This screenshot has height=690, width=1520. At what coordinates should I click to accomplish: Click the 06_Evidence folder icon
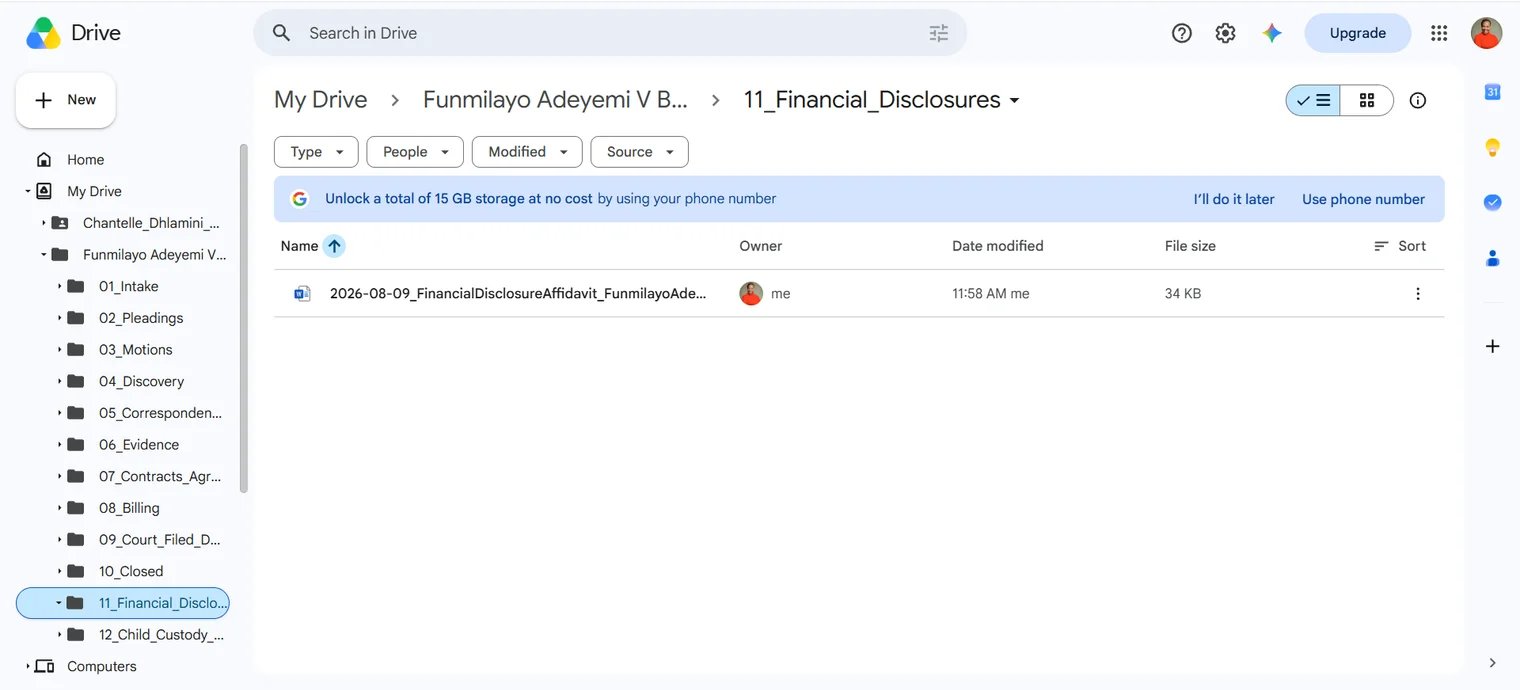tap(76, 445)
